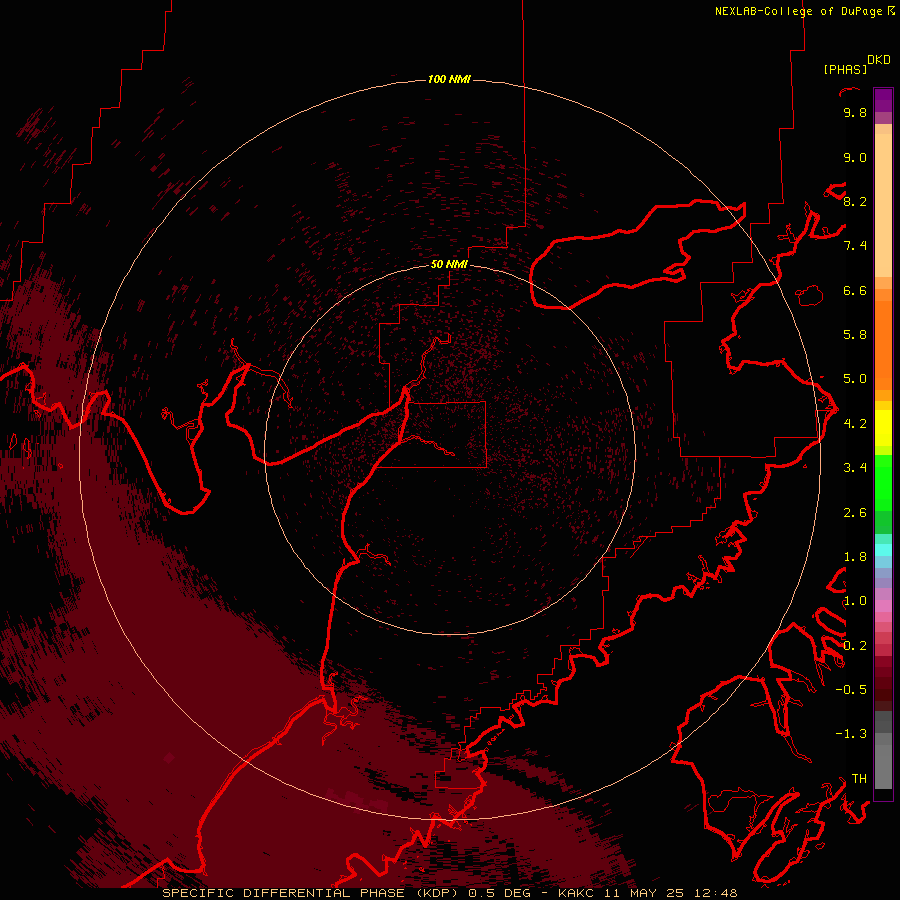This screenshot has width=900, height=900.
Task: Click the 2.6 legend value
Action: coord(855,513)
